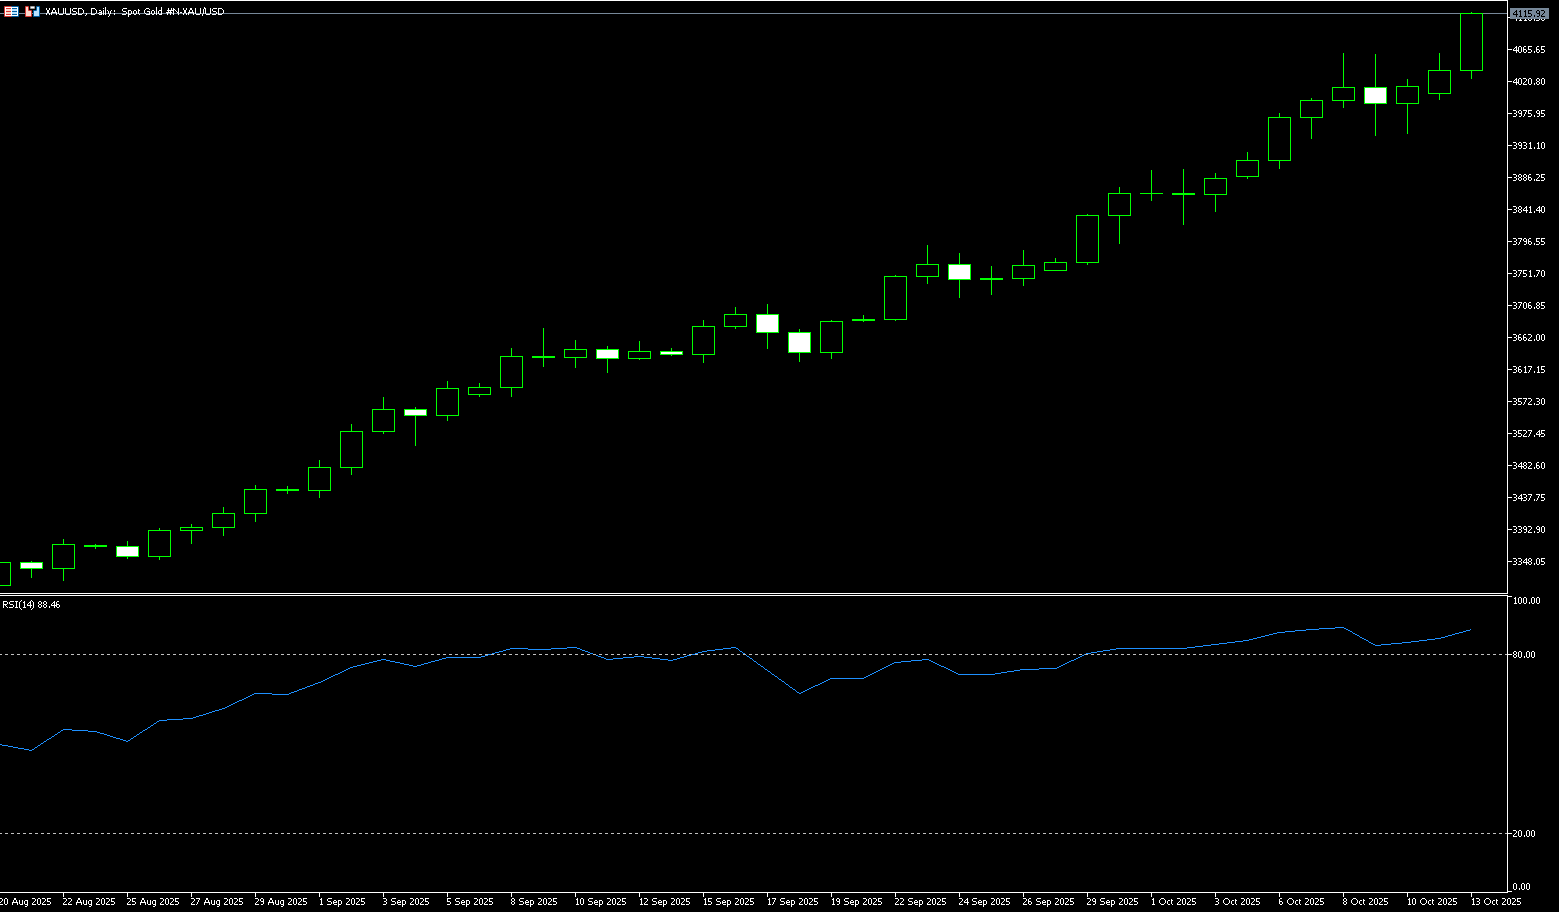Select the white candle at 8 Oct 2025
Image resolution: width=1559 pixels, height=912 pixels.
pos(1375,96)
